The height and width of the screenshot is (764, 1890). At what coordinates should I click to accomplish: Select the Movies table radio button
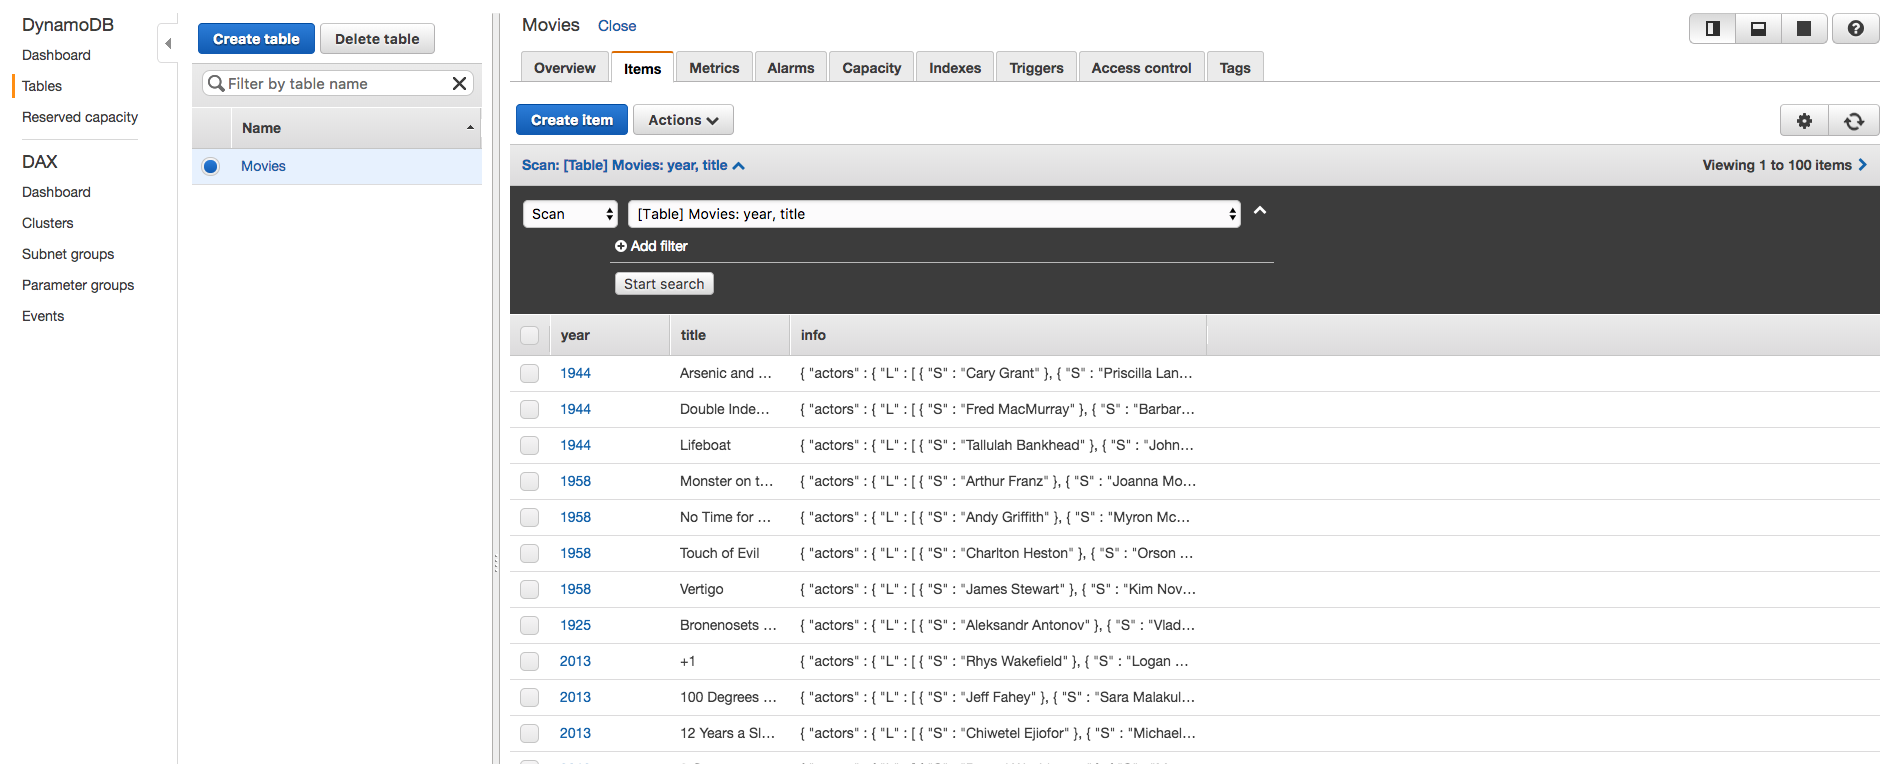click(x=211, y=166)
